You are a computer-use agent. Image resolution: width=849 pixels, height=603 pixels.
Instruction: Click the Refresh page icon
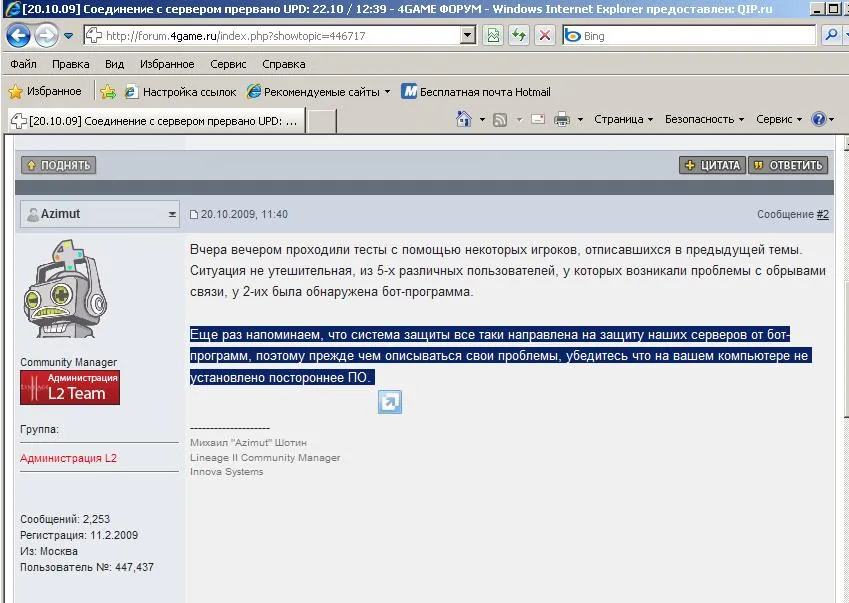[518, 36]
